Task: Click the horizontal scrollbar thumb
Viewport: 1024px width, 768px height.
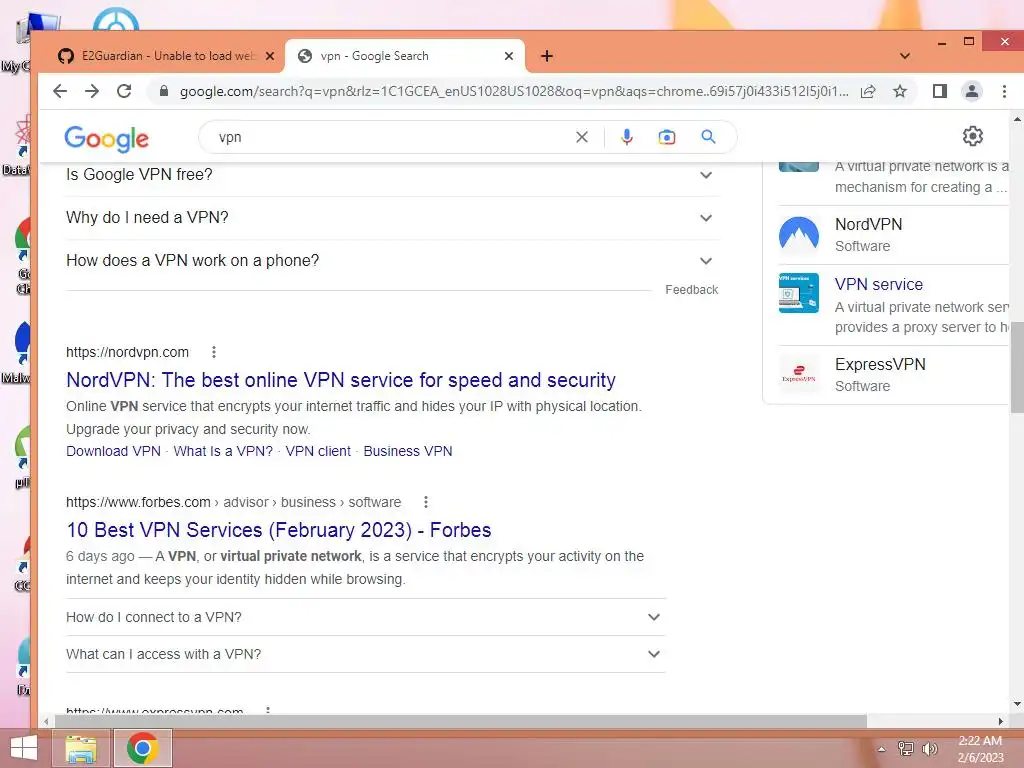Action: pyautogui.click(x=460, y=721)
